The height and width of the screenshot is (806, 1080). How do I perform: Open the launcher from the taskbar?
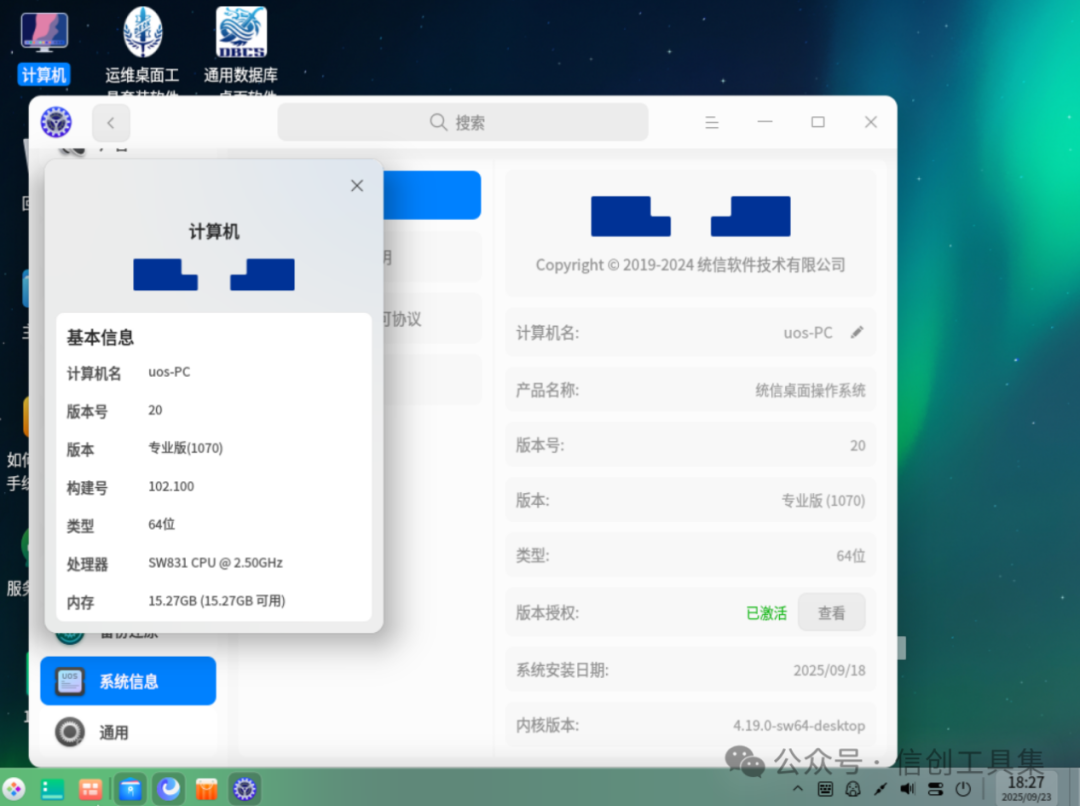pos(14,789)
